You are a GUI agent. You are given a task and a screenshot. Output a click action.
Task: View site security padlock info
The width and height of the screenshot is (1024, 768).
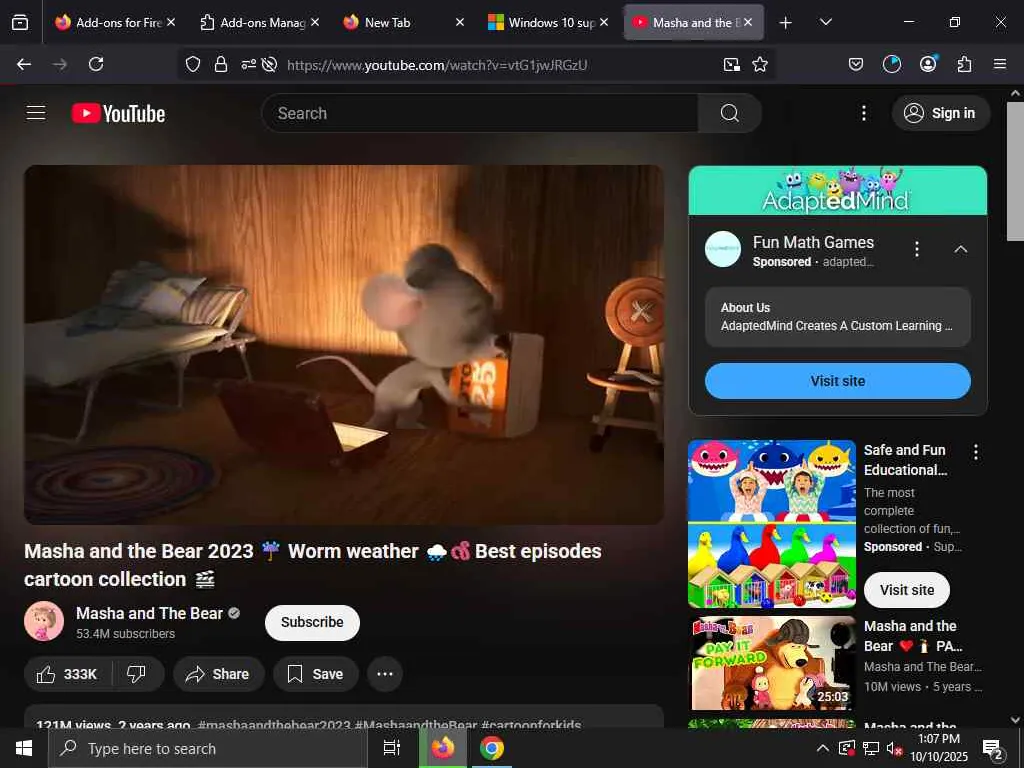coord(221,64)
